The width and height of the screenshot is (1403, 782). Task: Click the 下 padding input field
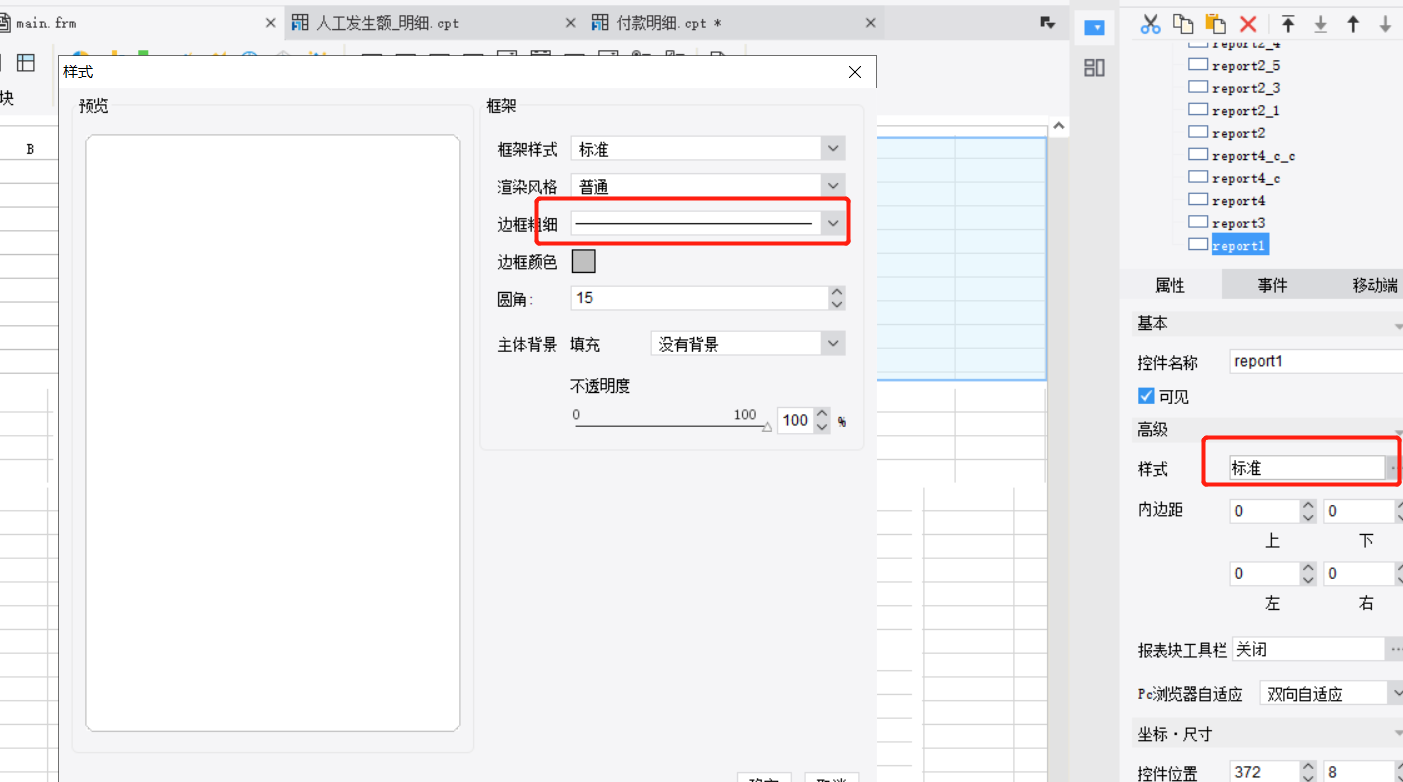tap(1357, 511)
